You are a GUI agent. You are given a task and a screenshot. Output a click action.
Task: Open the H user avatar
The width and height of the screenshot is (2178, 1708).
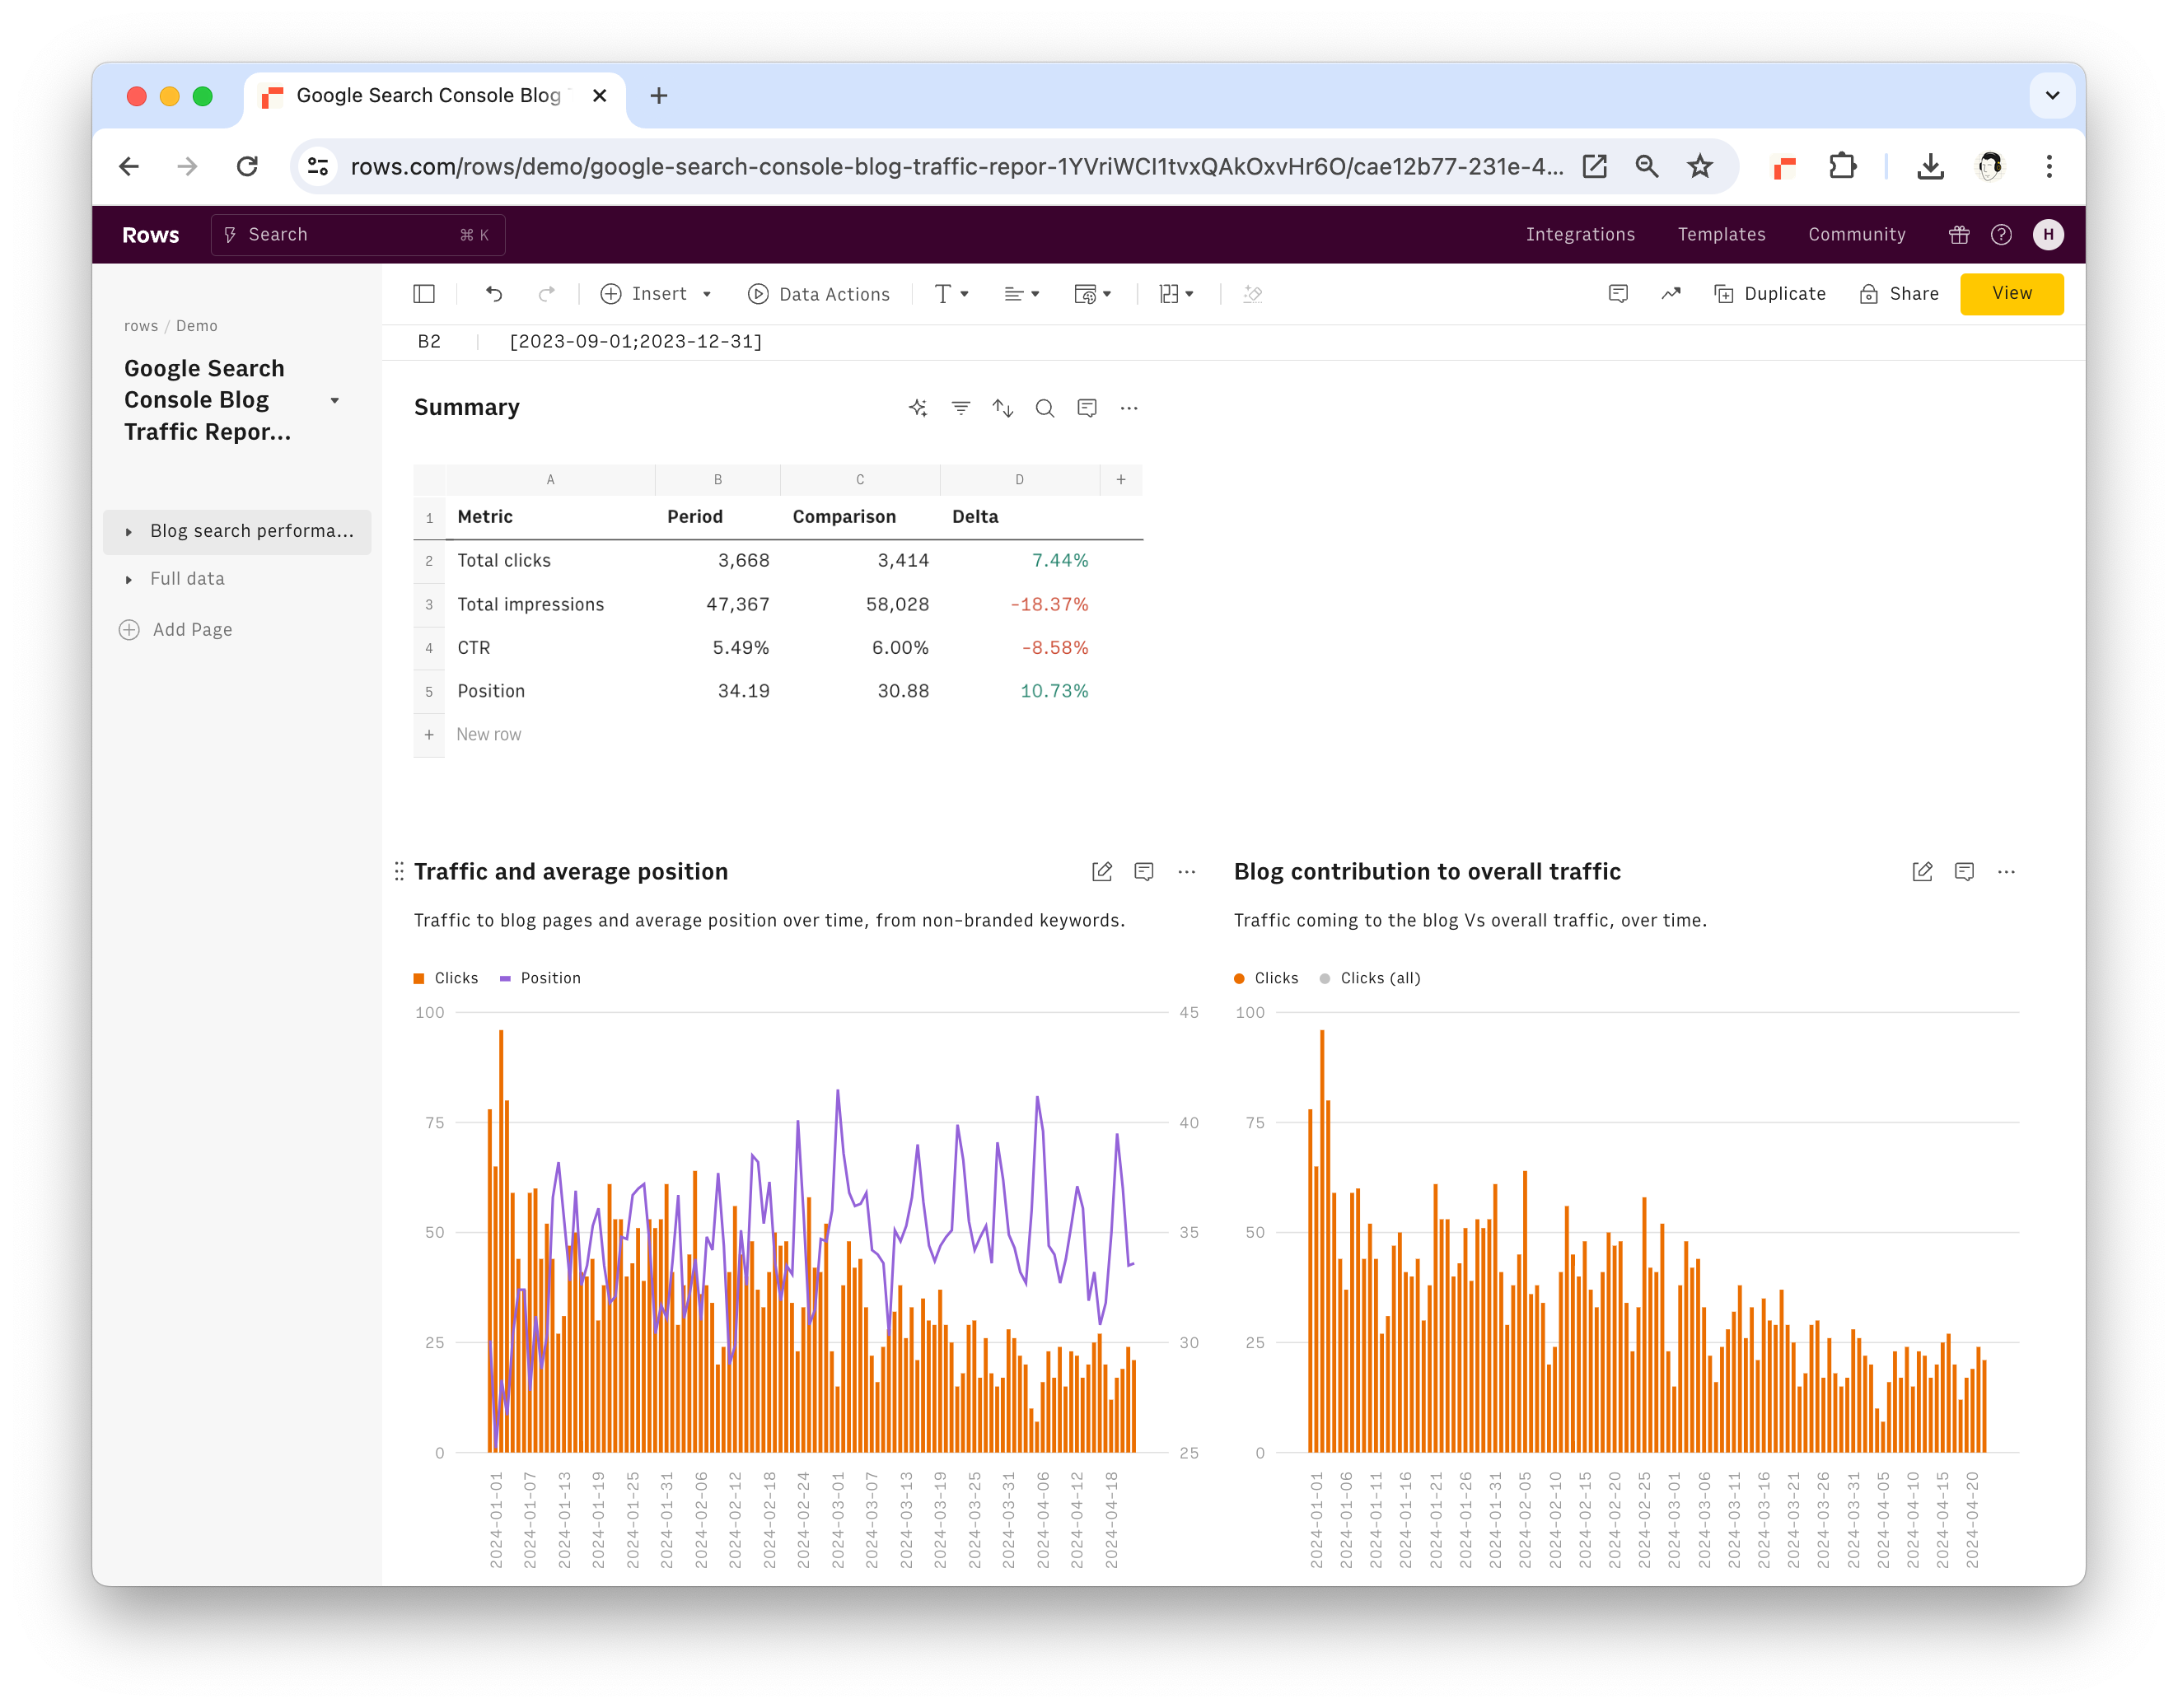pos(2047,235)
